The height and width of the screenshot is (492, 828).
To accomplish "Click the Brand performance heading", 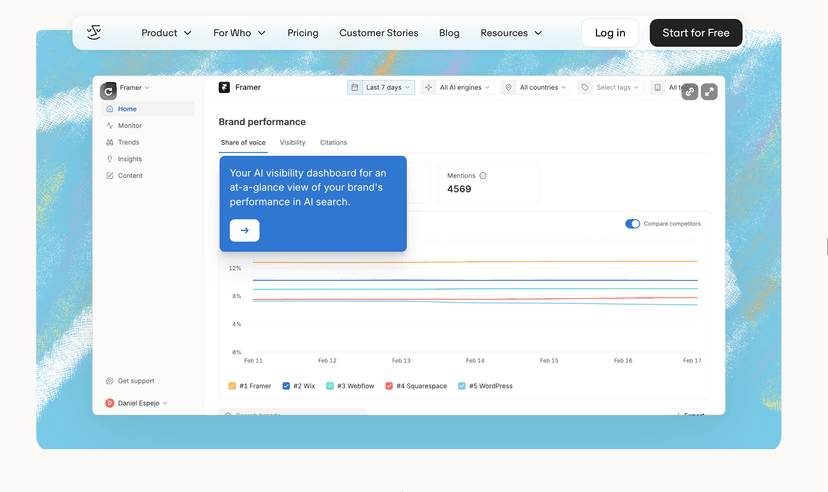I will [262, 122].
